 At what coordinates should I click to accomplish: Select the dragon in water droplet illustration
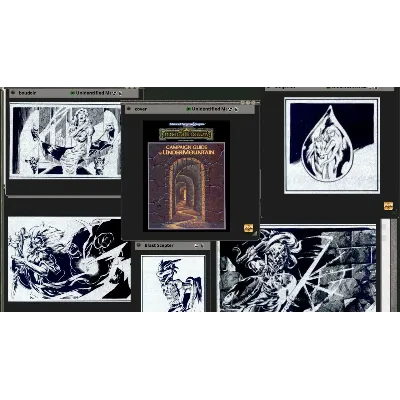click(332, 145)
